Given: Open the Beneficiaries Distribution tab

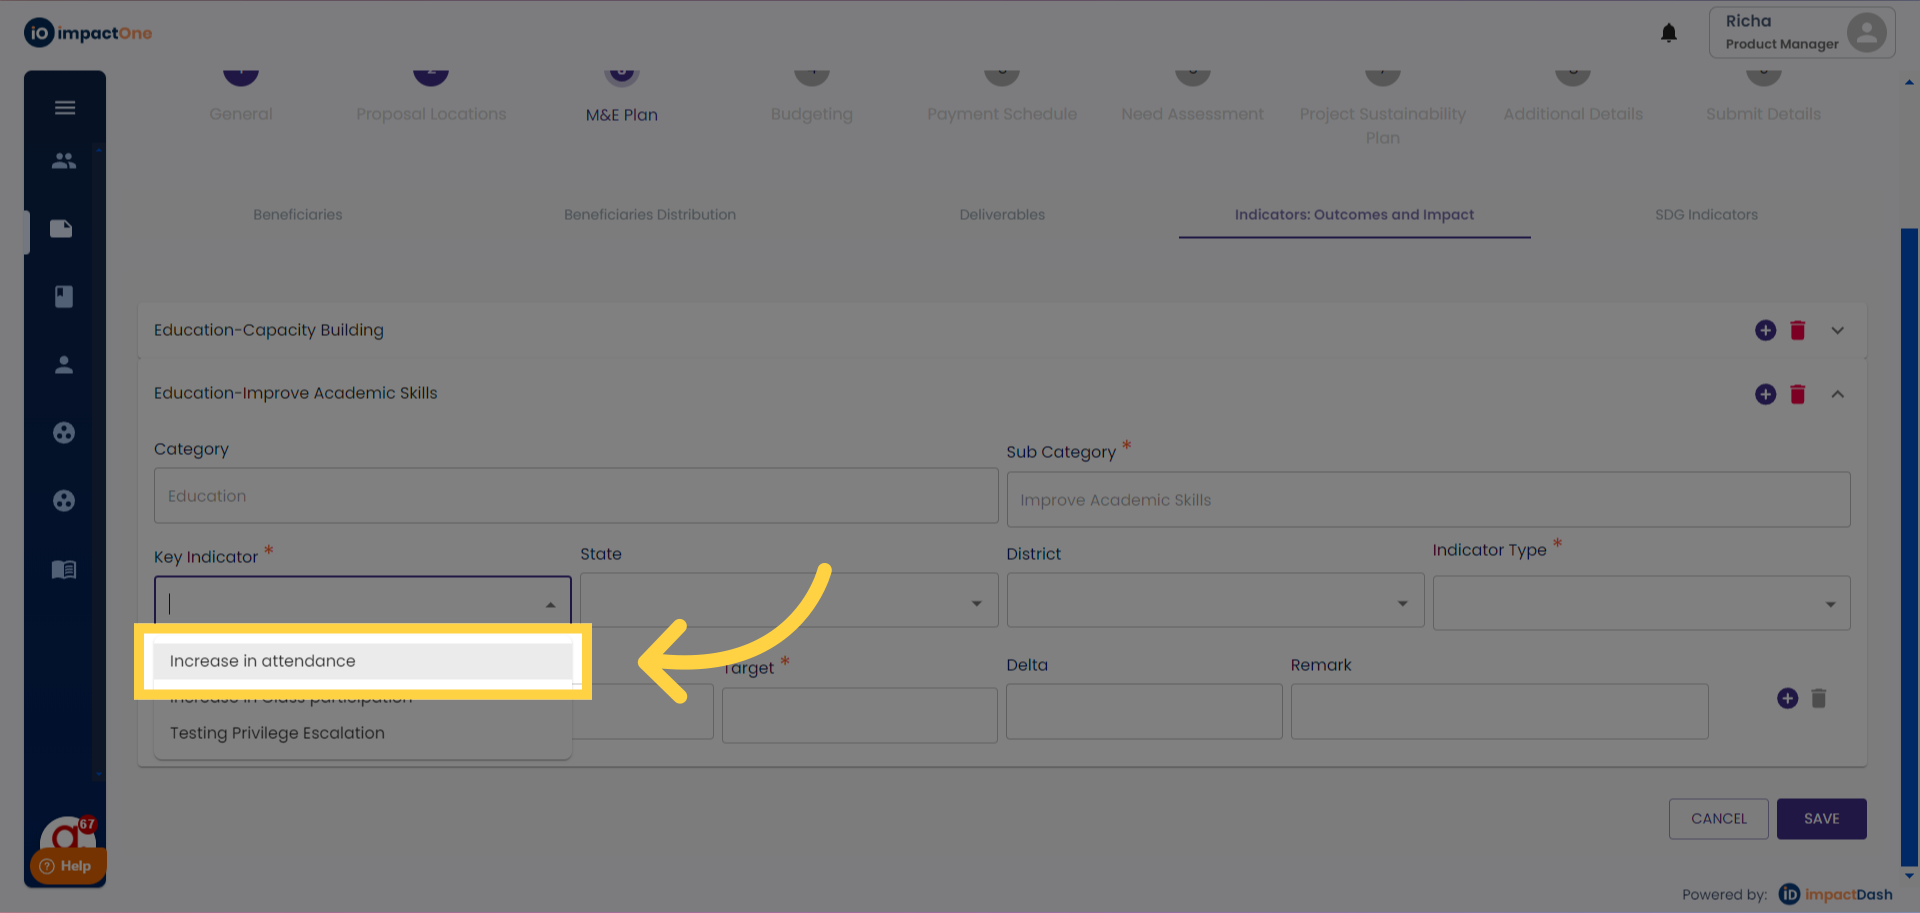Looking at the screenshot, I should click(649, 215).
